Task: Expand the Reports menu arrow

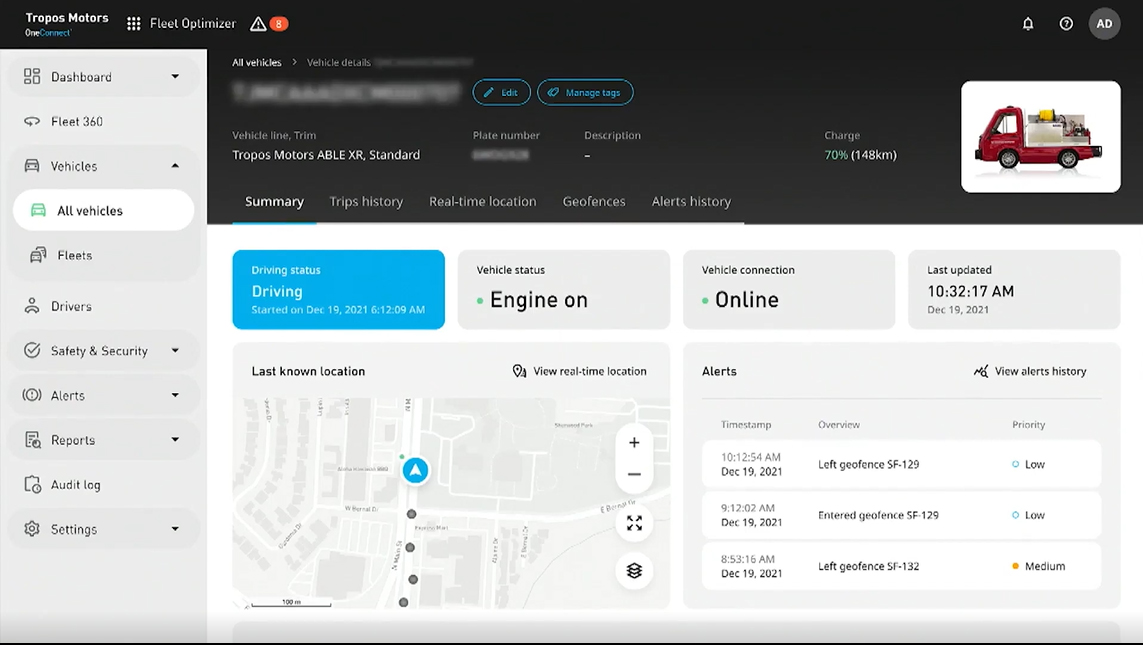Action: click(175, 440)
